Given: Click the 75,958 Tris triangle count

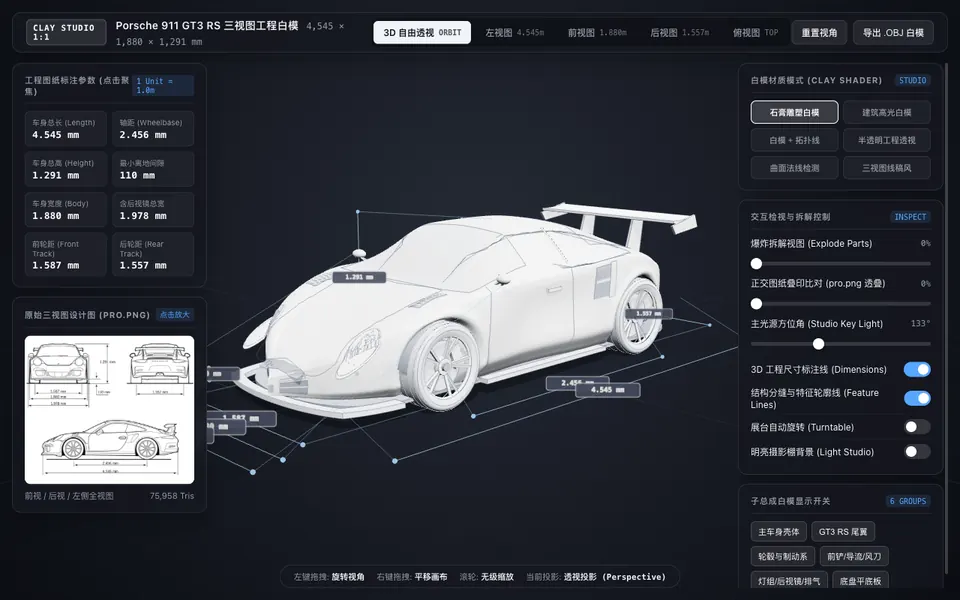Looking at the screenshot, I should (x=172, y=496).
